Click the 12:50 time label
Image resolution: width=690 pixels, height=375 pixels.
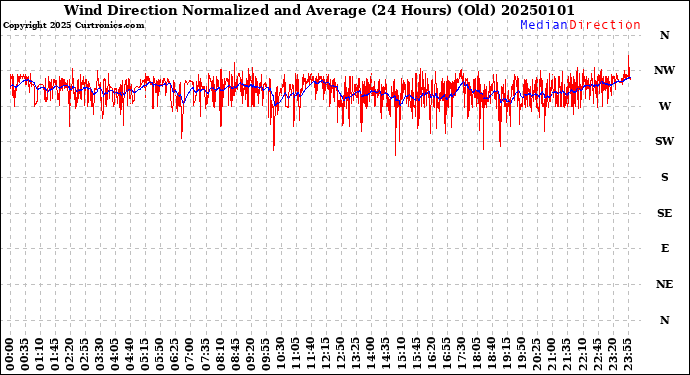(x=341, y=354)
